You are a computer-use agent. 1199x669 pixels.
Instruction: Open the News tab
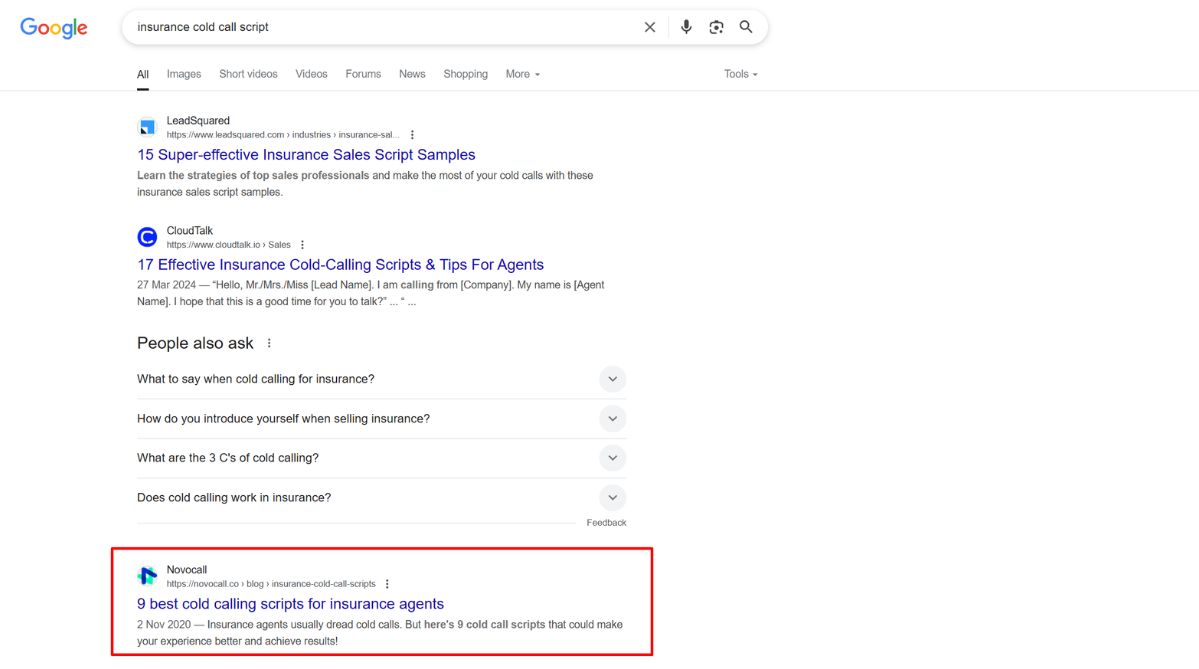coord(412,74)
